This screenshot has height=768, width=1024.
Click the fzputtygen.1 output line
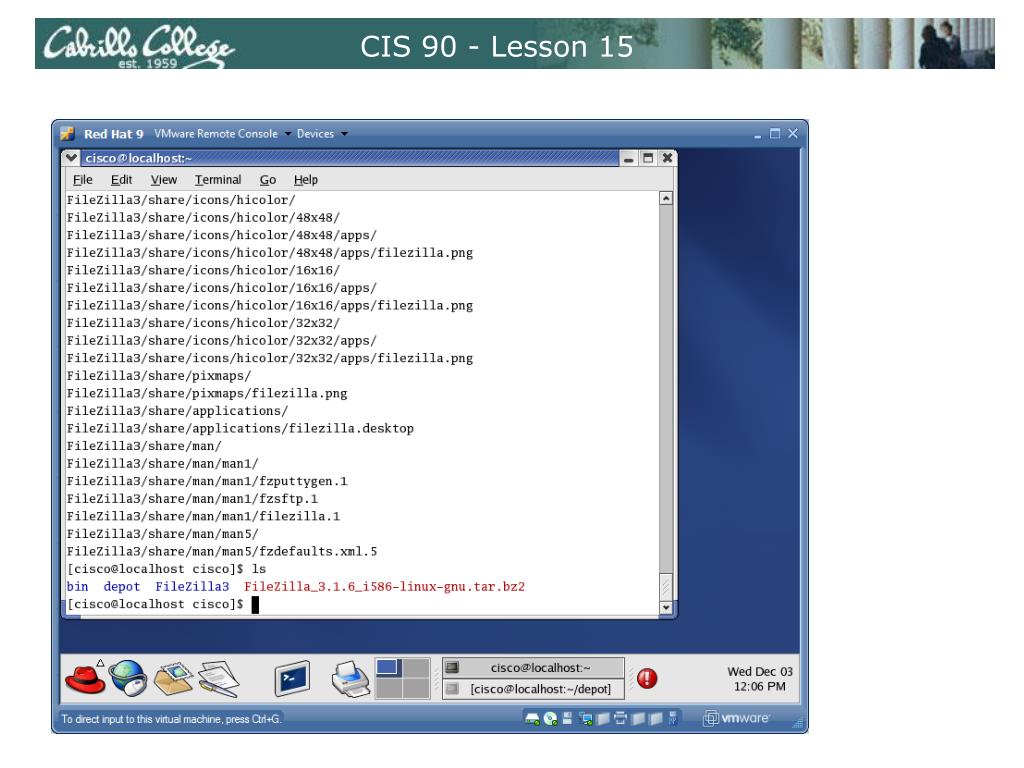(207, 481)
